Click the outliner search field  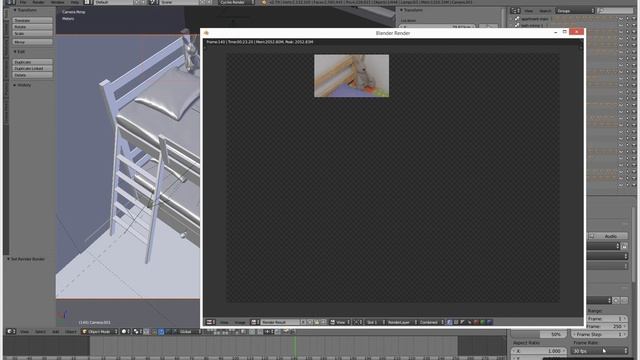pyautogui.click(x=616, y=11)
